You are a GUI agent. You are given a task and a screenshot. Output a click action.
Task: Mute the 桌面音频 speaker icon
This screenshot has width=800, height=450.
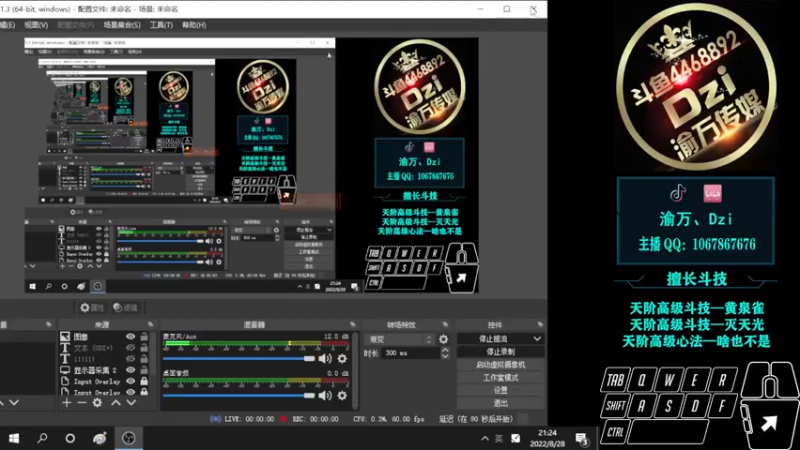pos(324,395)
